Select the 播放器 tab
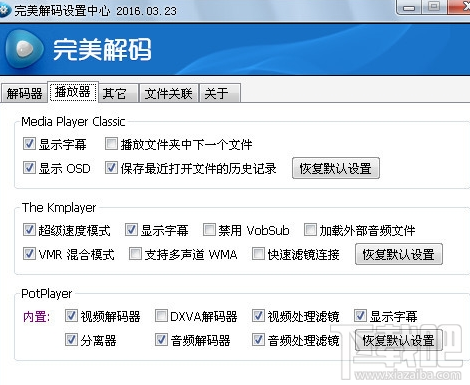 [x=73, y=92]
